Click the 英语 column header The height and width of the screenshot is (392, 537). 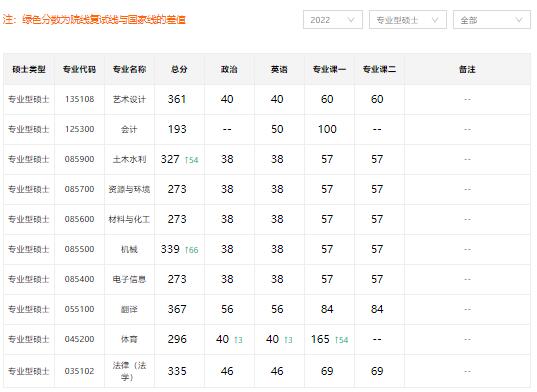click(279, 69)
